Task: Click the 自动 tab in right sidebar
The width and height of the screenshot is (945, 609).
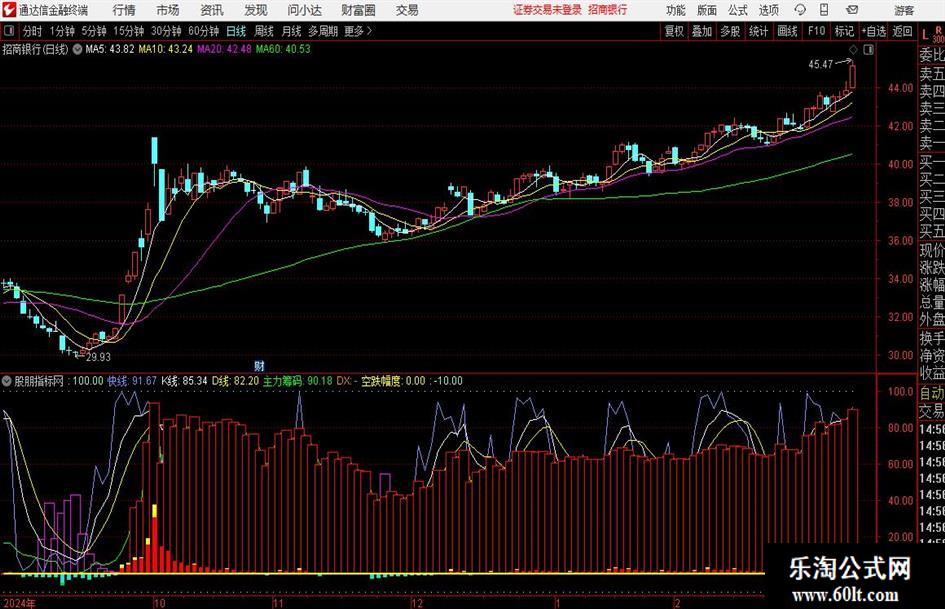Action: tap(931, 393)
